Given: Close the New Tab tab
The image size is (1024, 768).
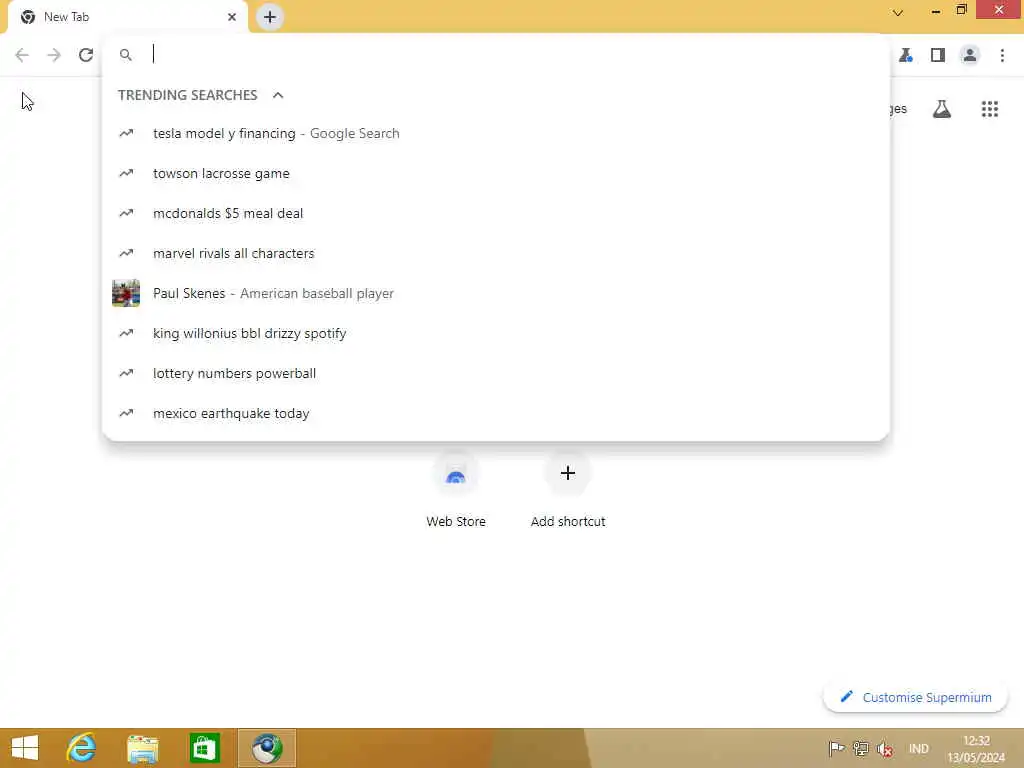Looking at the screenshot, I should [232, 17].
